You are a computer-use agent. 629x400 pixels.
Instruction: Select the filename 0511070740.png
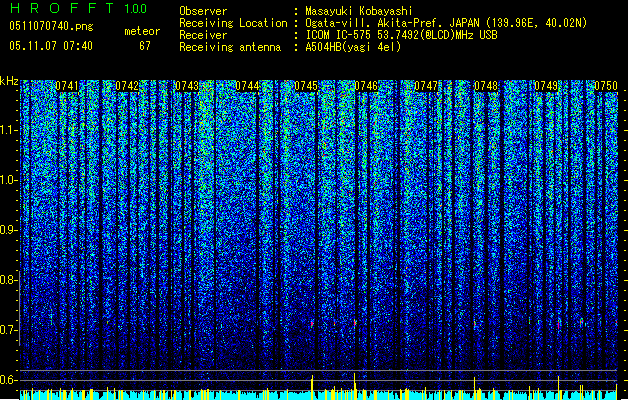51,27
